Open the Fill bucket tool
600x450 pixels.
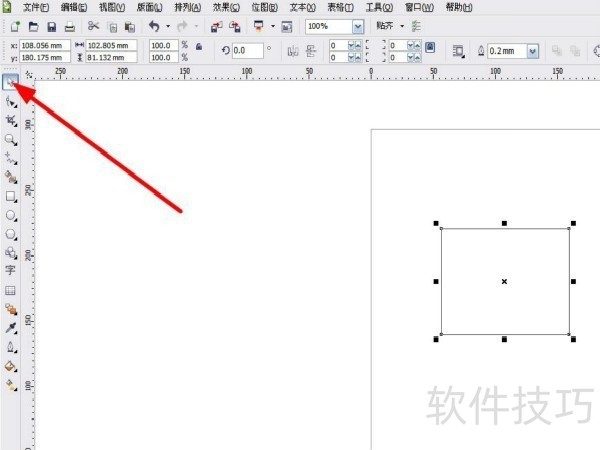coord(11,366)
